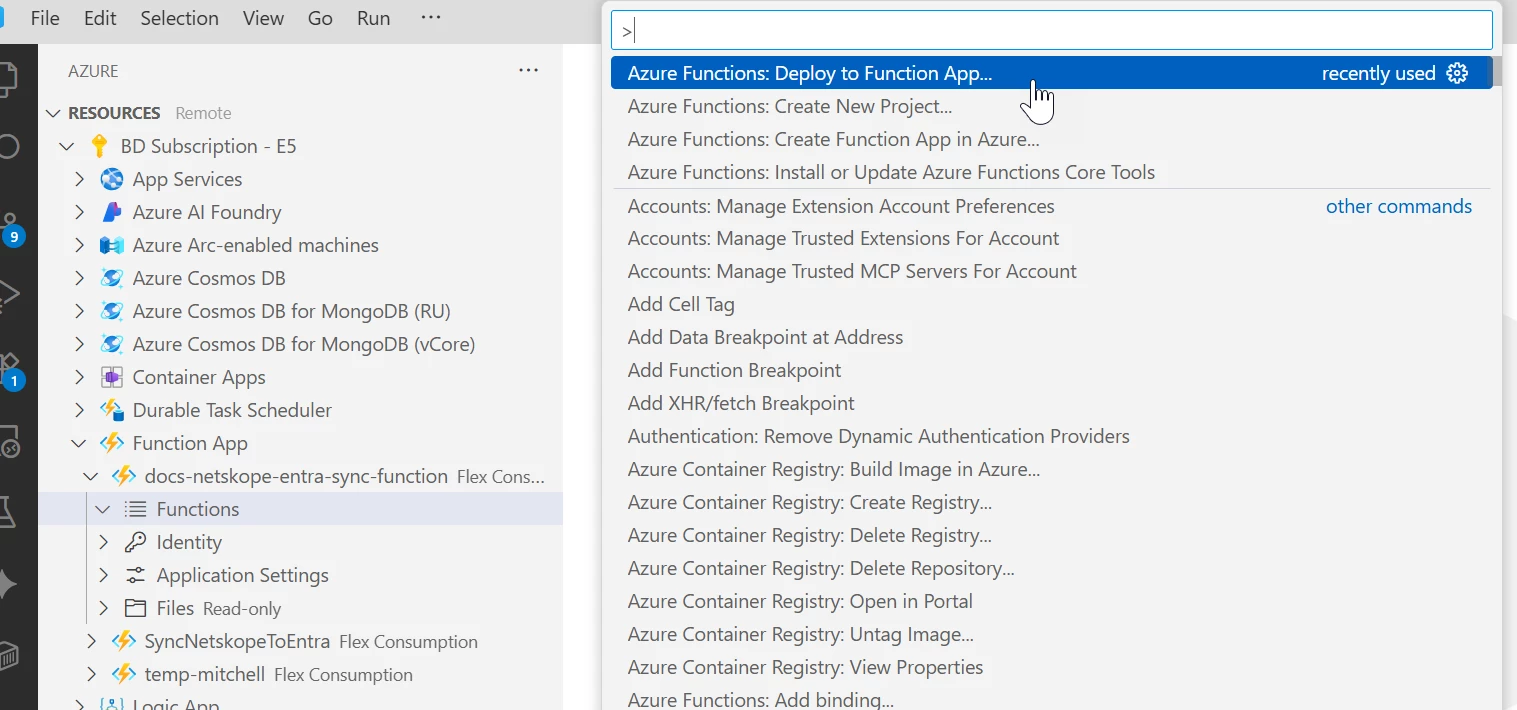Open the Edit menu

(100, 18)
